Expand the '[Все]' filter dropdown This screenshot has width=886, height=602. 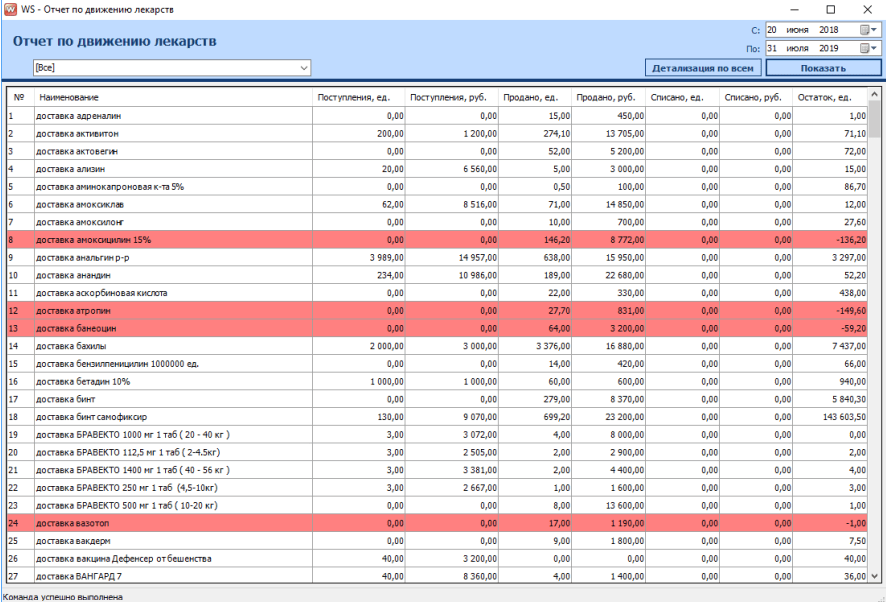point(304,68)
